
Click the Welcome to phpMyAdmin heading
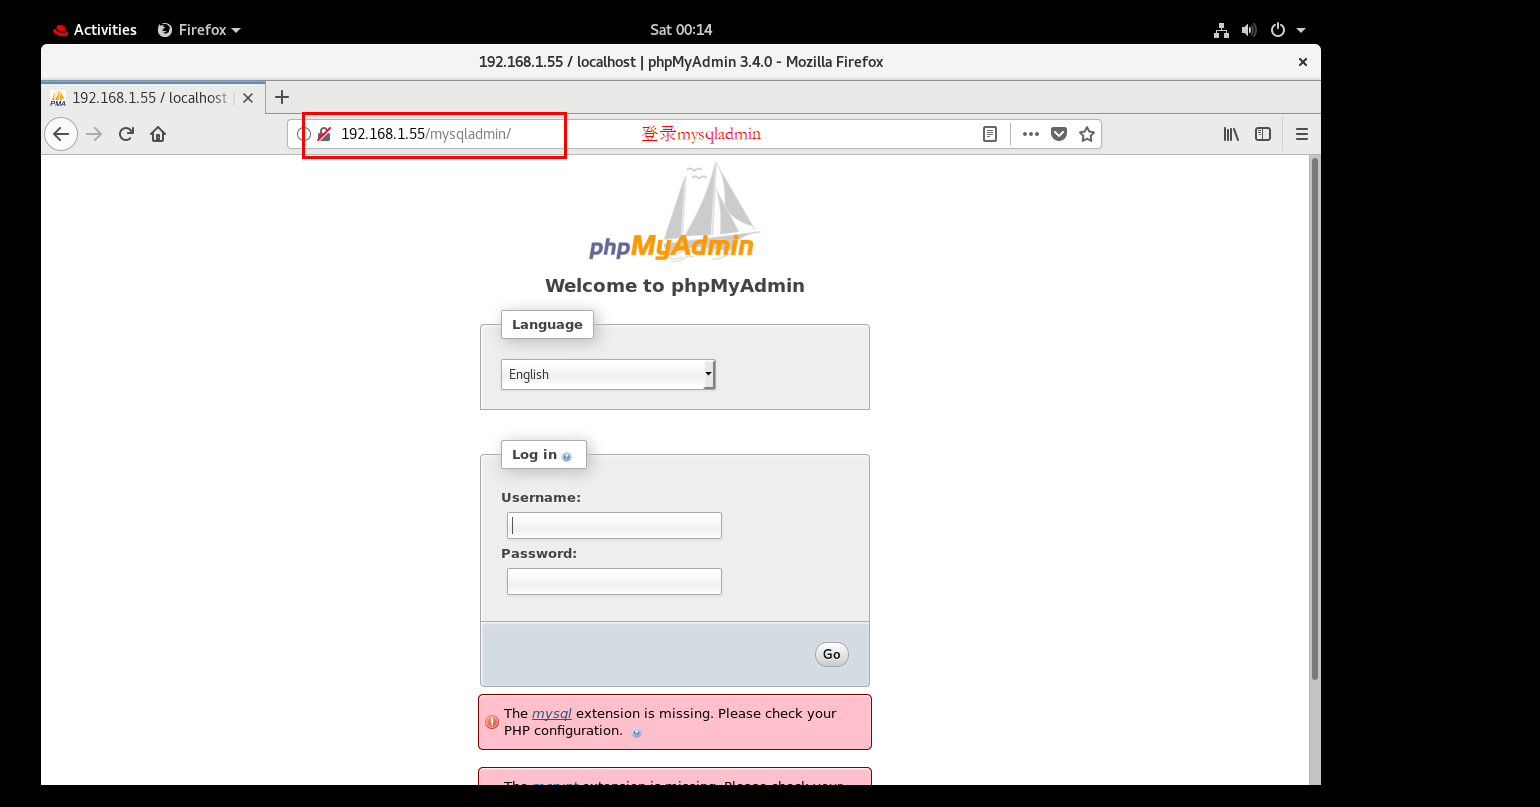click(675, 286)
